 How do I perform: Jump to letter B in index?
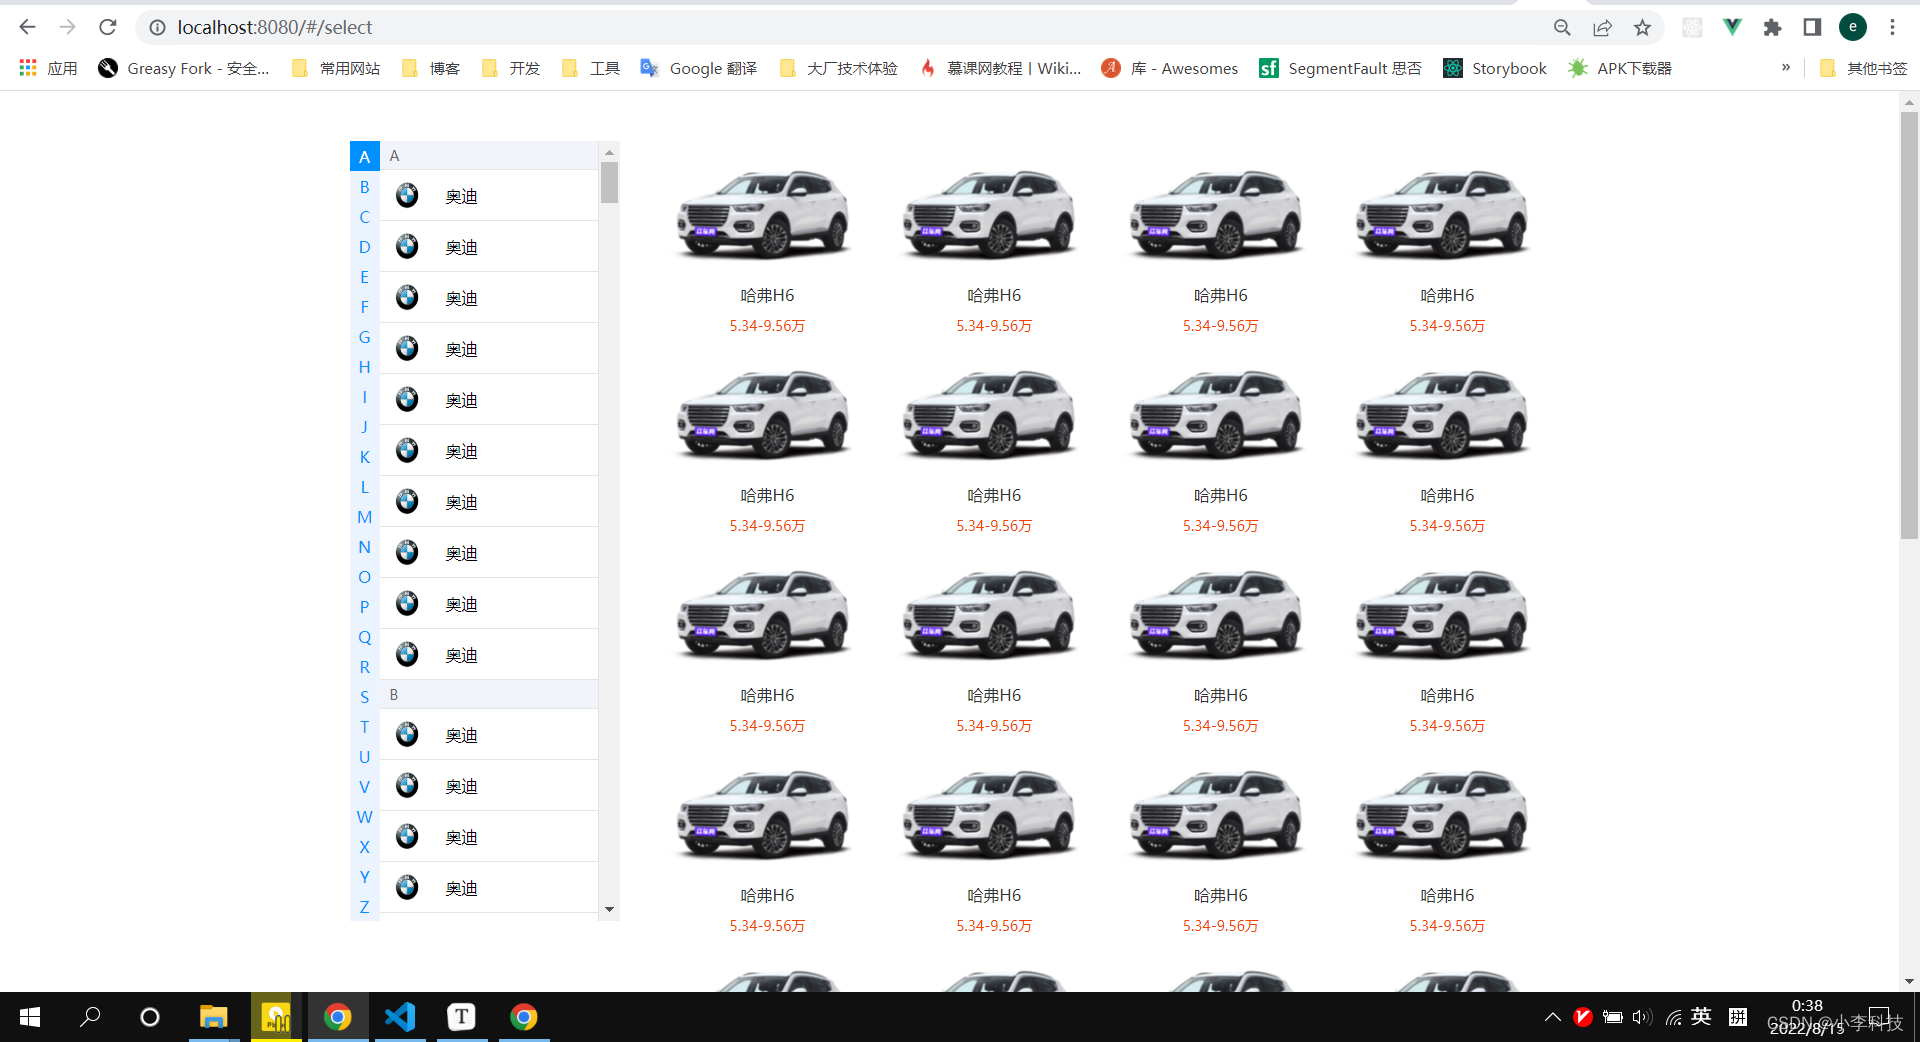pos(365,187)
